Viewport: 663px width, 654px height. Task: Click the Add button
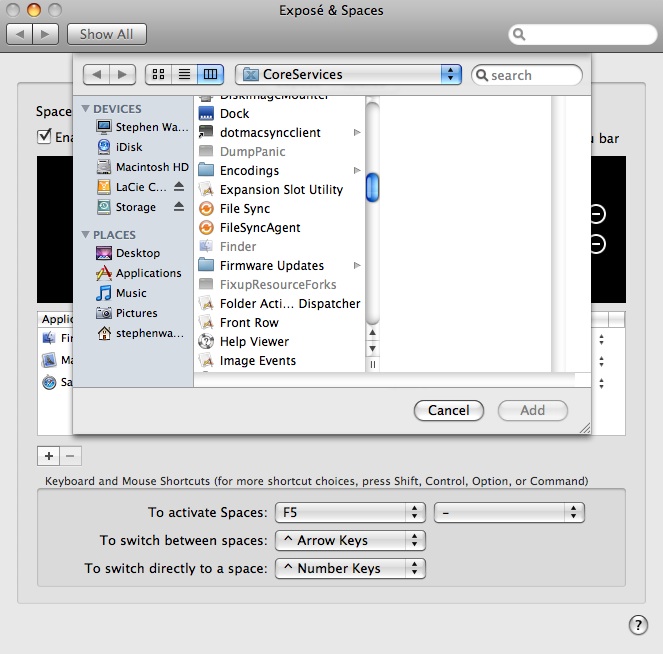pyautogui.click(x=532, y=410)
